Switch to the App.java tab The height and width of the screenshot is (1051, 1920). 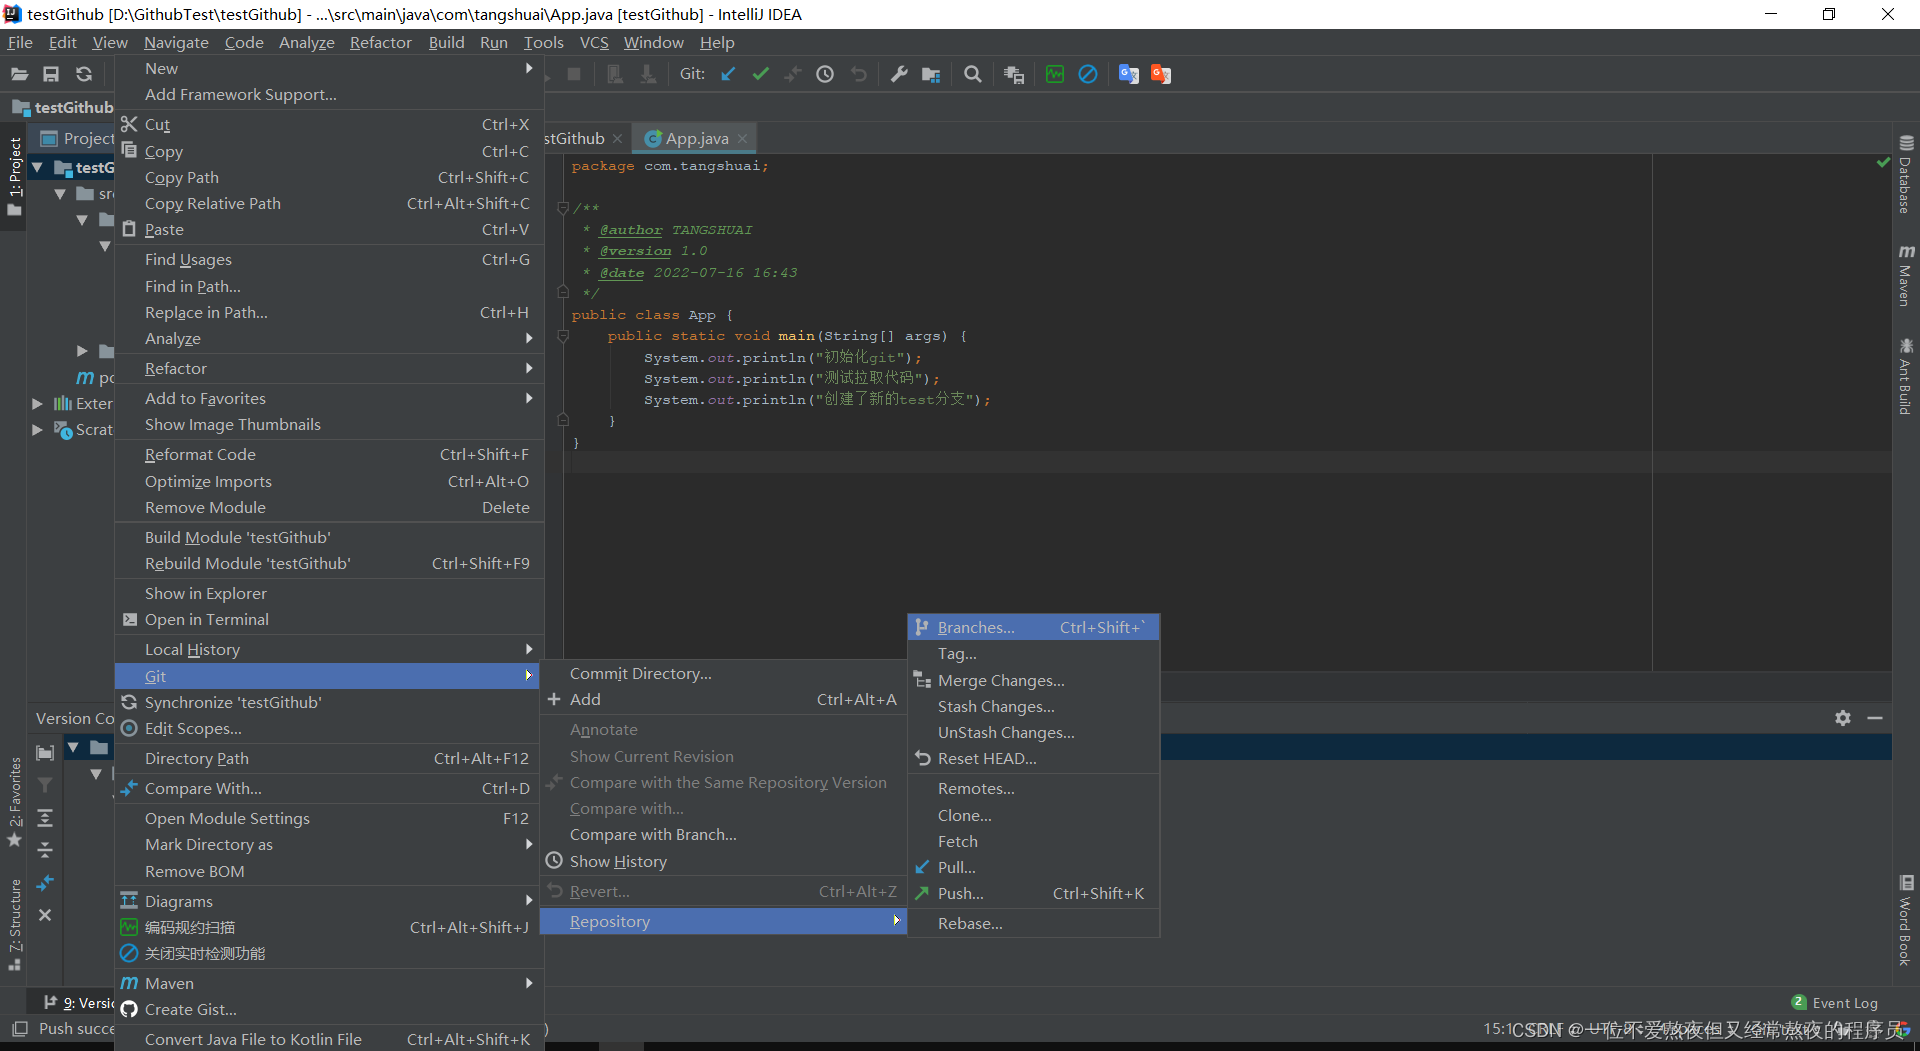(697, 139)
